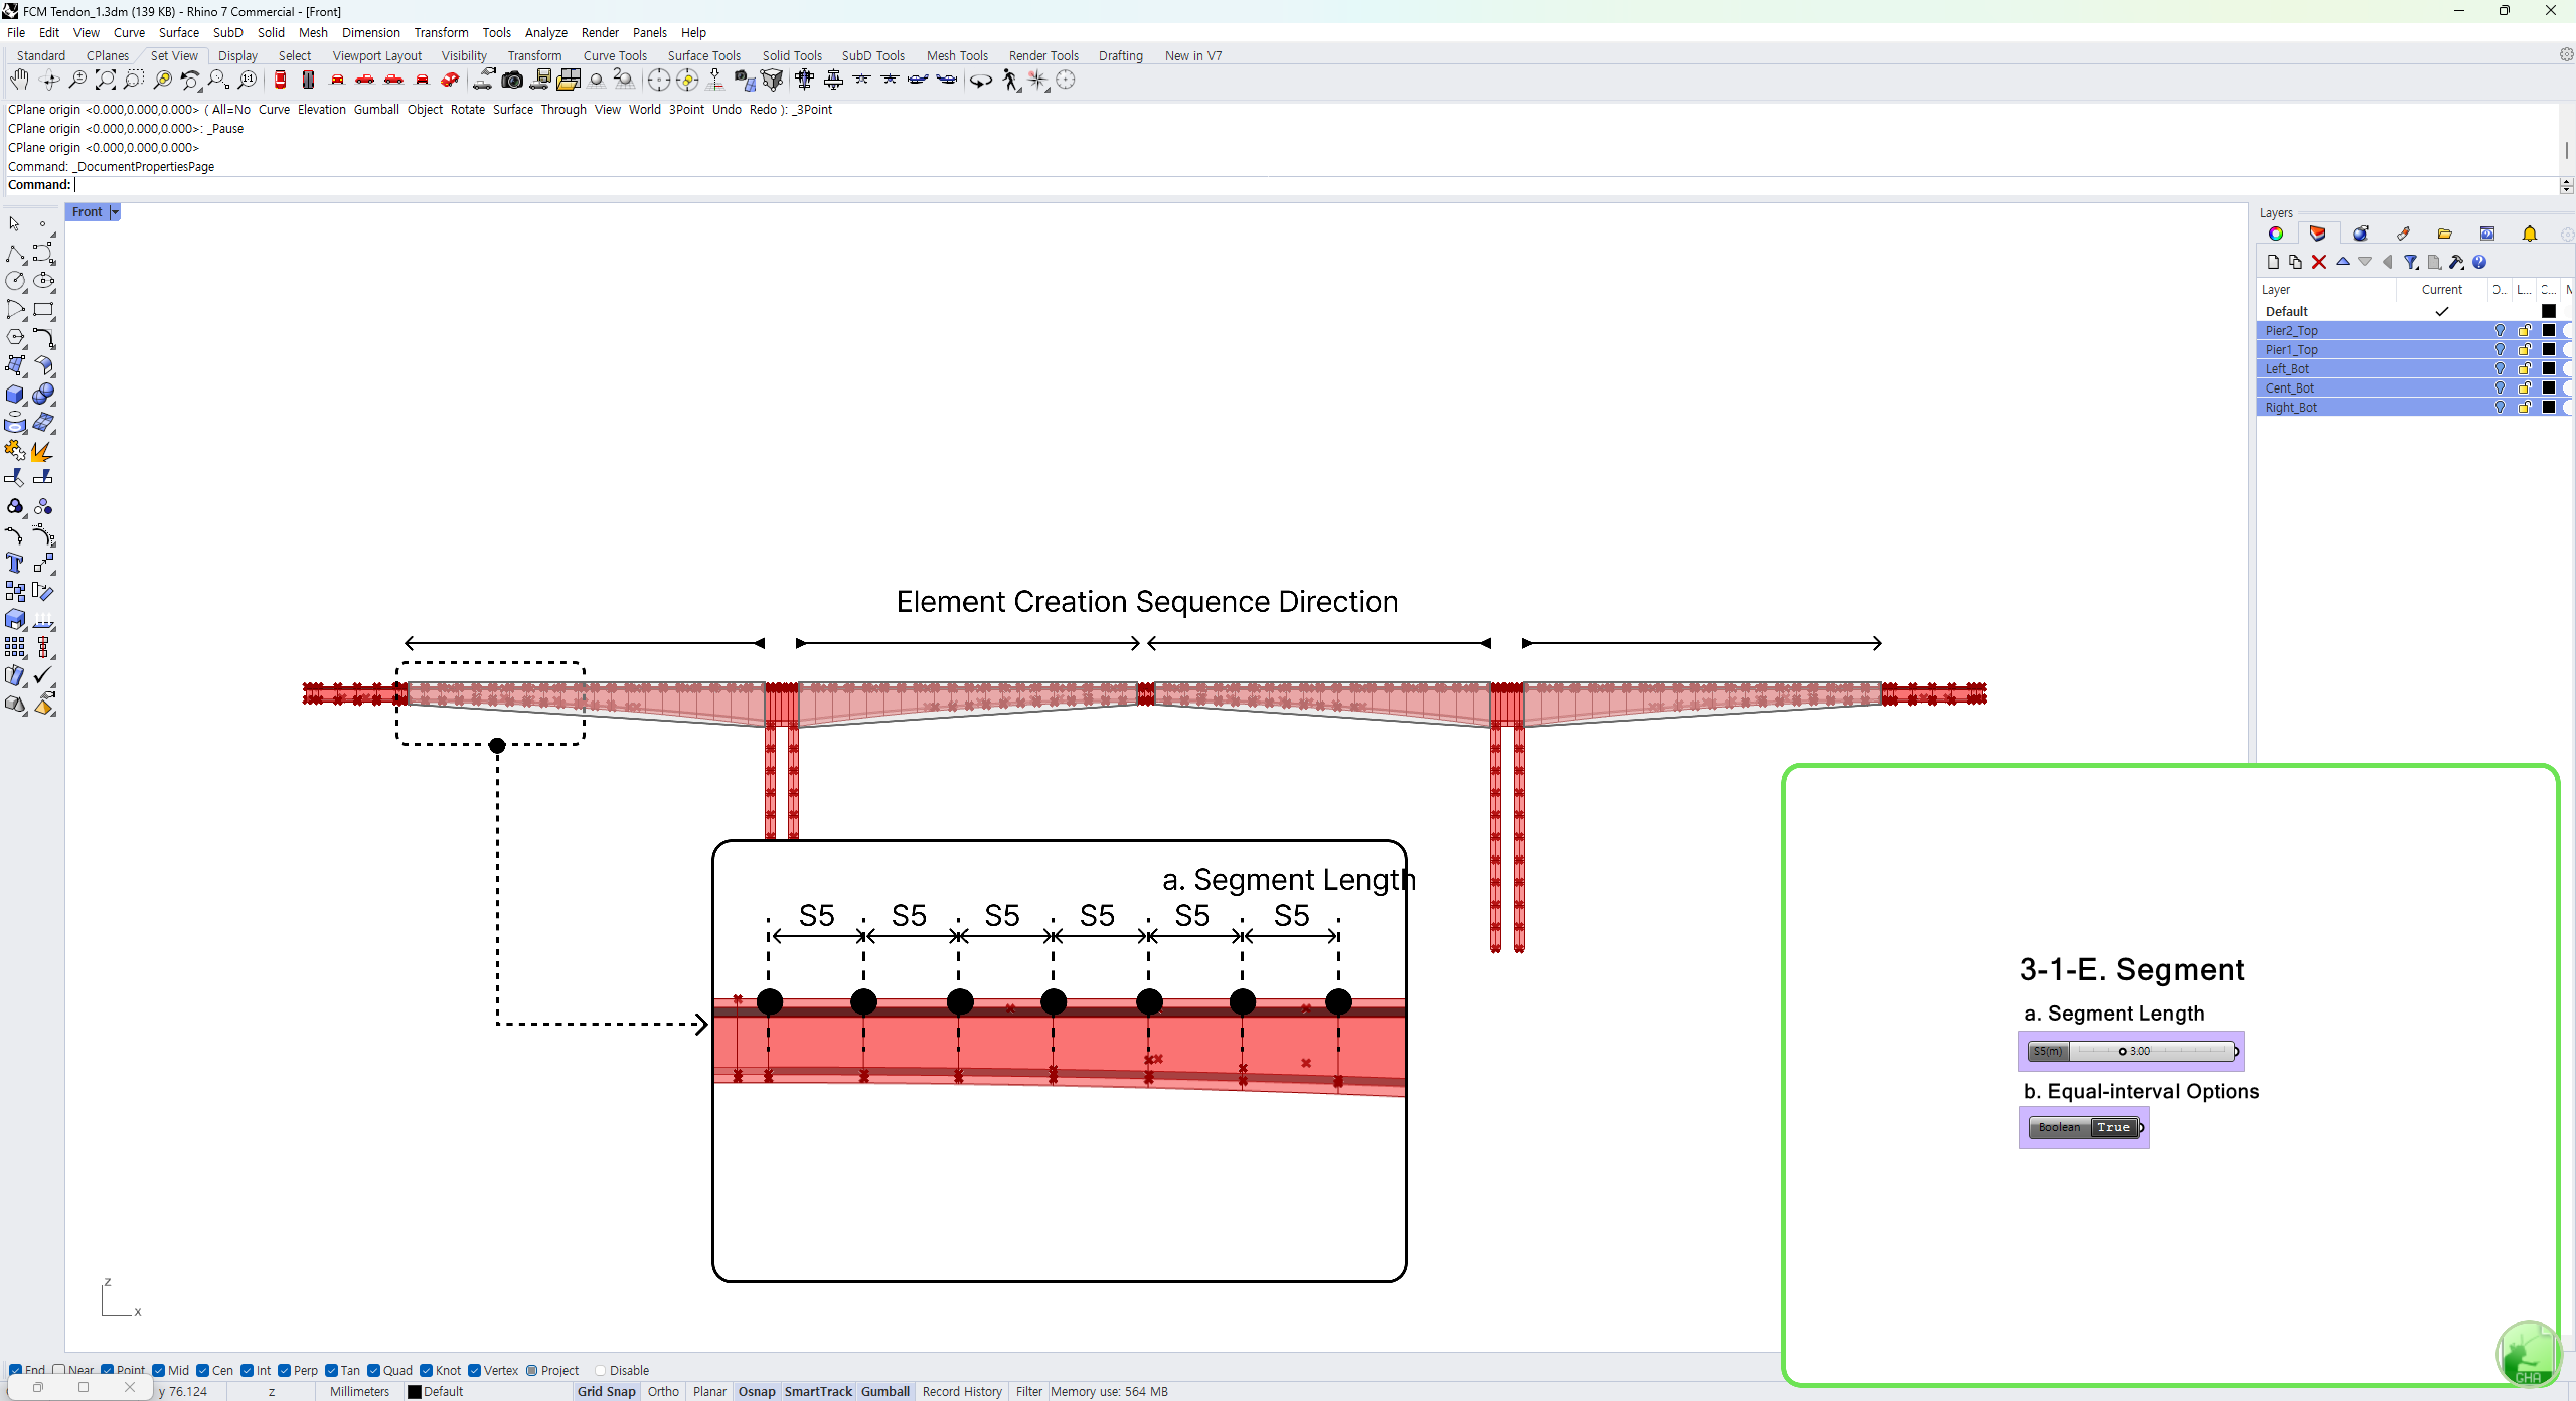Open the Panels menu
Viewport: 2576px width, 1401px height.
point(650,33)
